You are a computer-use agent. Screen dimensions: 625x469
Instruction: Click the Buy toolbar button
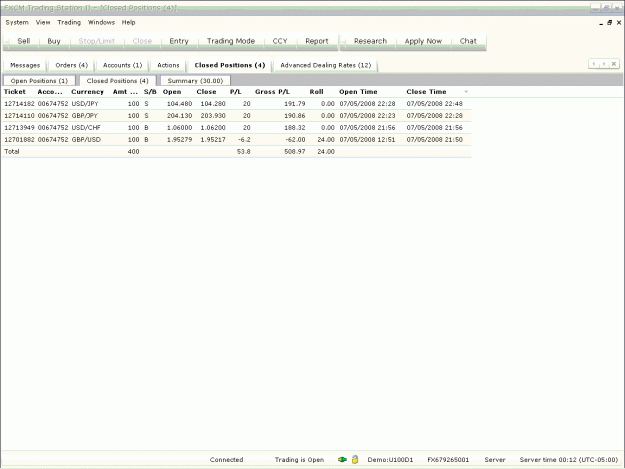coord(54,41)
